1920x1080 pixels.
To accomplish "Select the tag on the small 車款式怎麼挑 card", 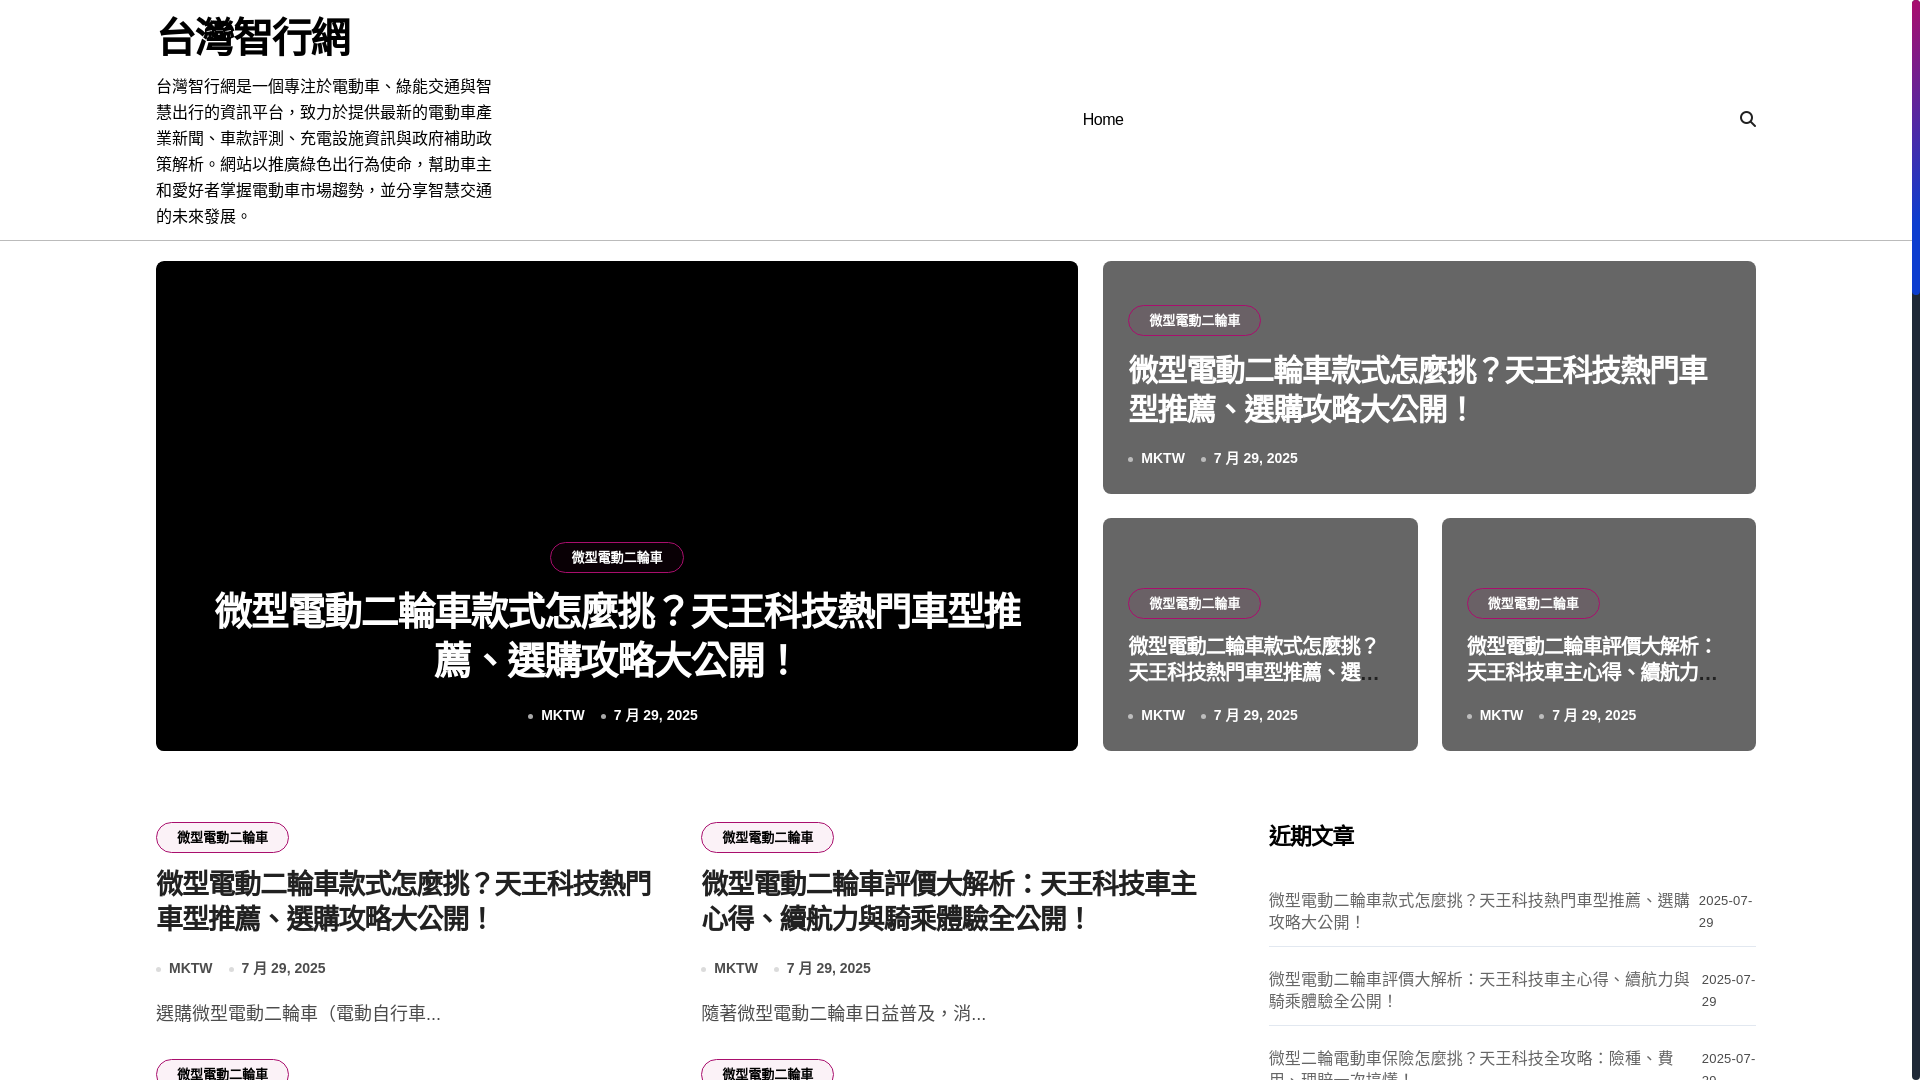I will coord(1194,603).
